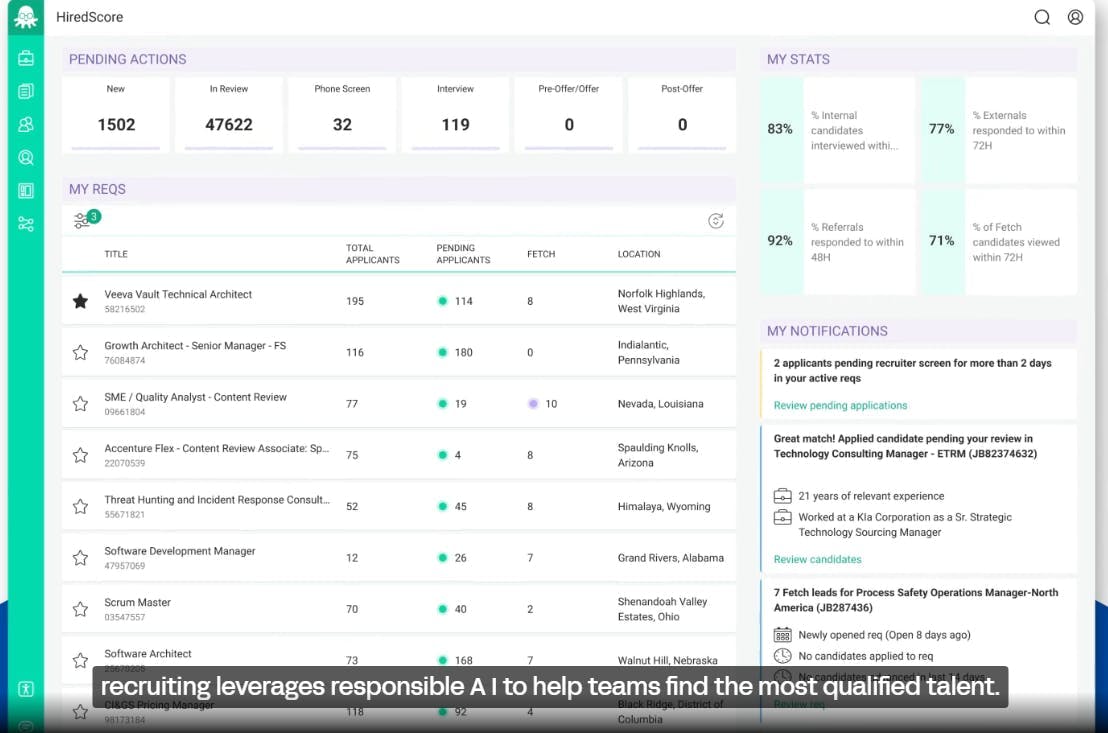Viewport: 1108px width, 733px height.
Task: Sort by Pending Applicants column header
Action: click(463, 254)
